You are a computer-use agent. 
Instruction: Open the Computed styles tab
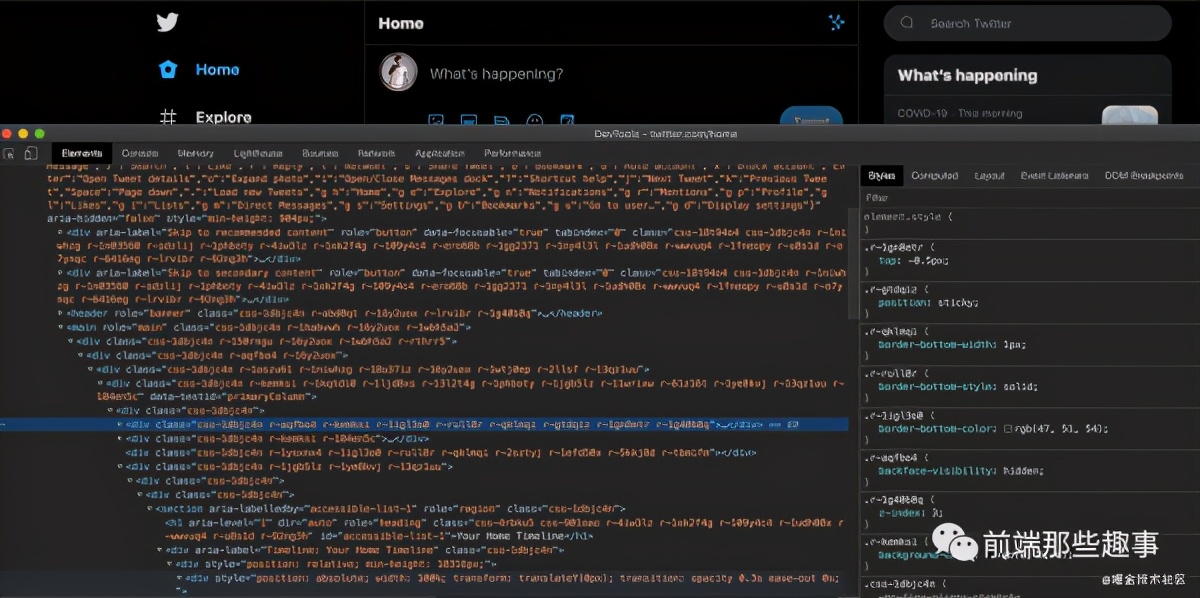[x=934, y=175]
